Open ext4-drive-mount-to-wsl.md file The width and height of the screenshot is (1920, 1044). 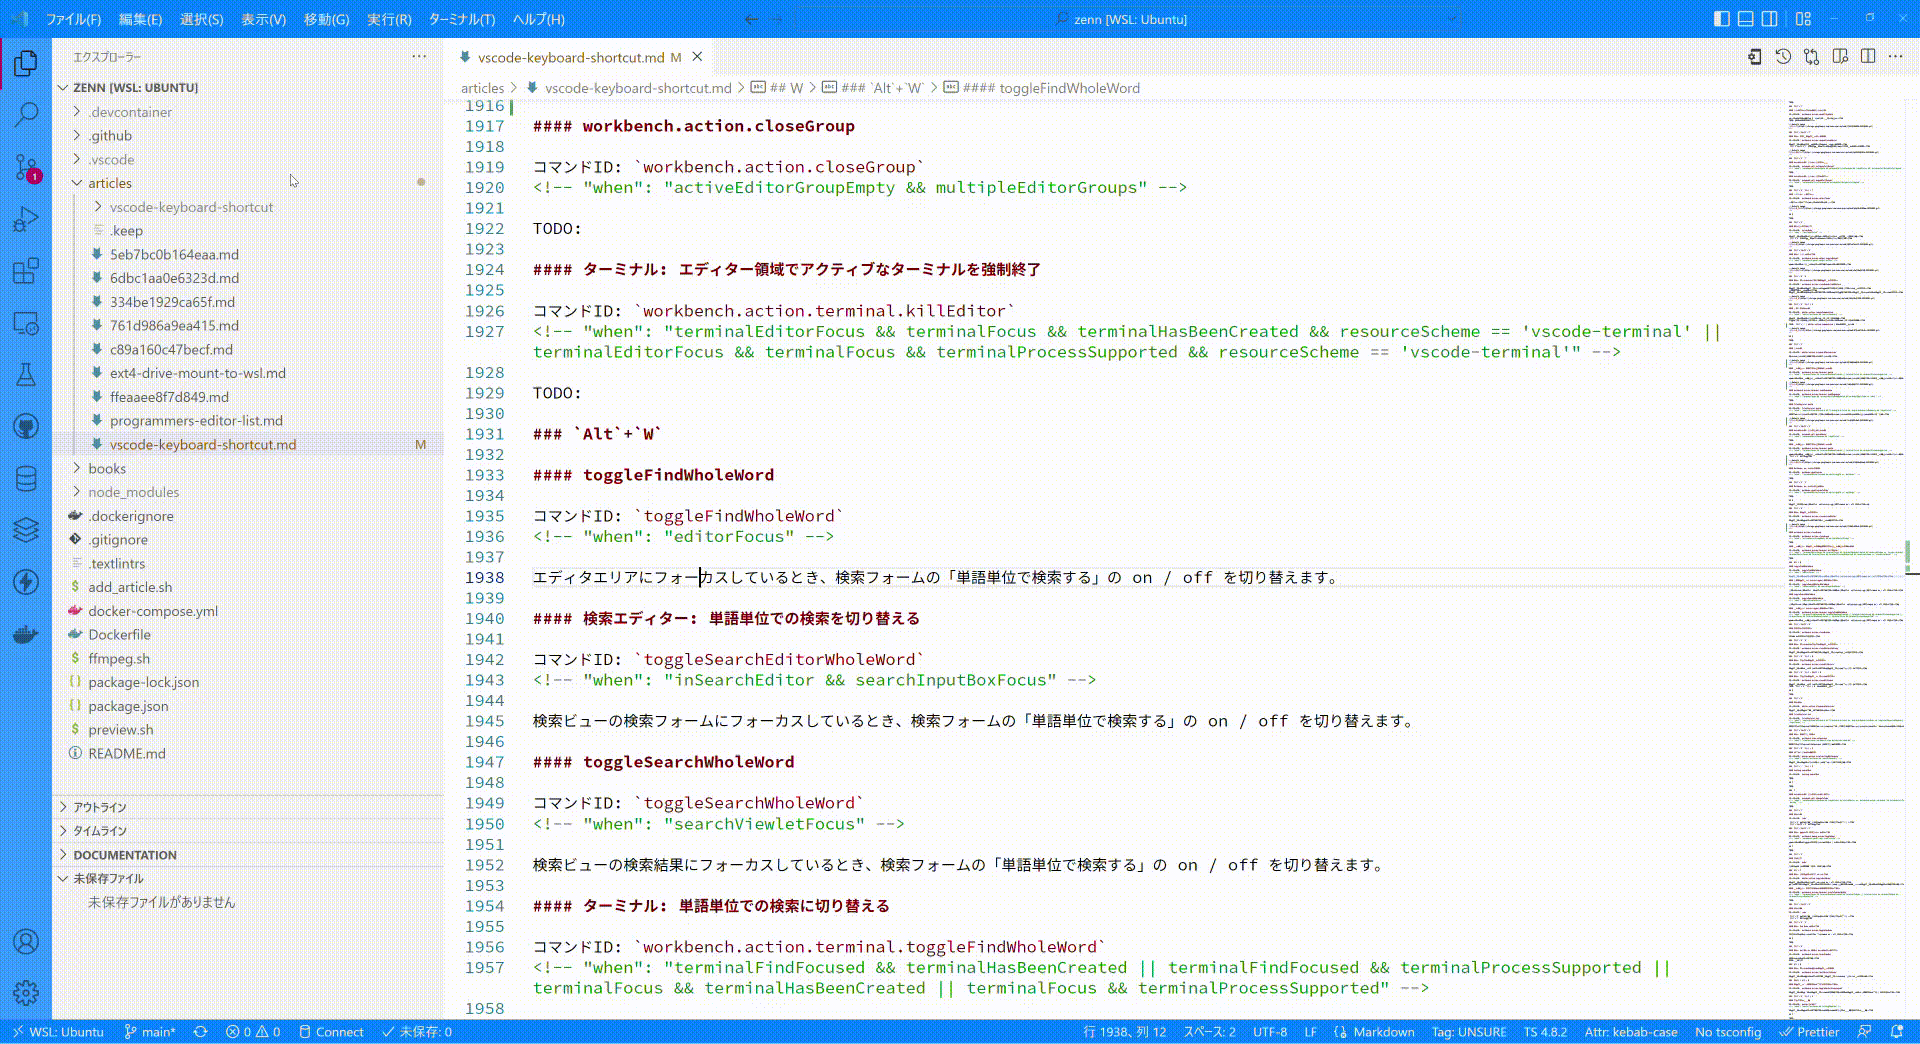pyautogui.click(x=198, y=373)
